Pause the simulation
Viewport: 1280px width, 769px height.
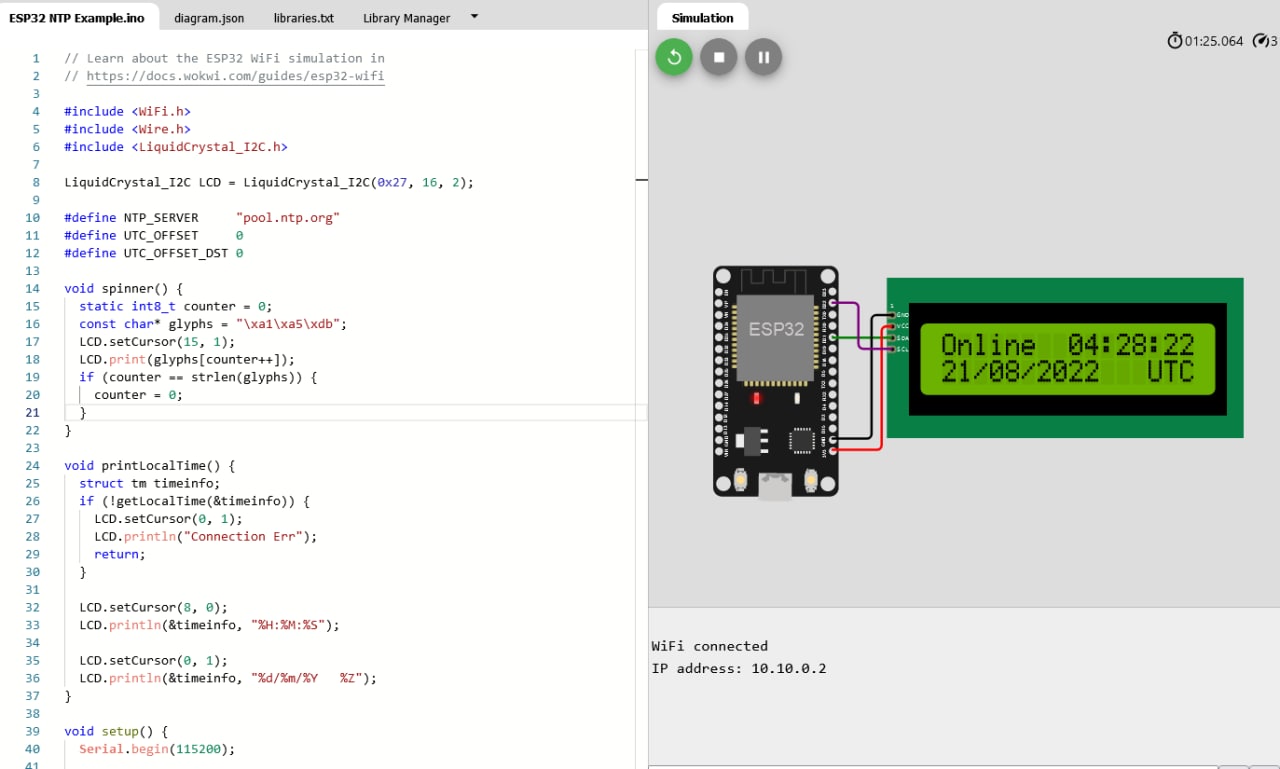(x=763, y=57)
